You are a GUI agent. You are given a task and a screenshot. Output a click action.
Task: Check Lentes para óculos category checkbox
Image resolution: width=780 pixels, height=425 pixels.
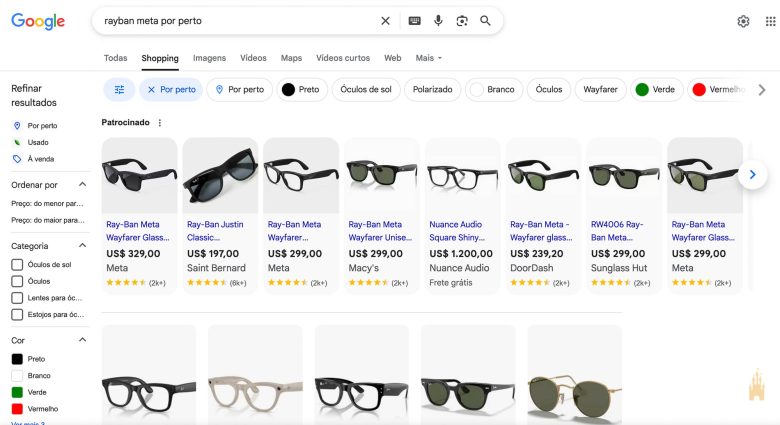pos(17,298)
